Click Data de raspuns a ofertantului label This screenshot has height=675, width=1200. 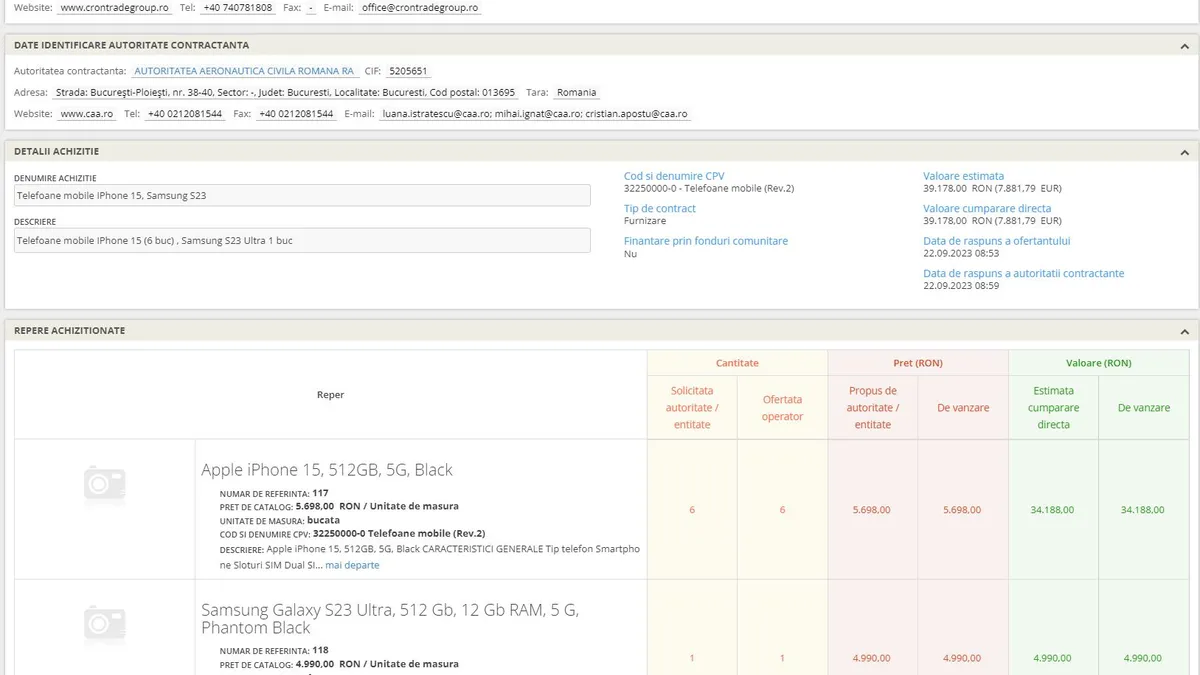pos(996,241)
